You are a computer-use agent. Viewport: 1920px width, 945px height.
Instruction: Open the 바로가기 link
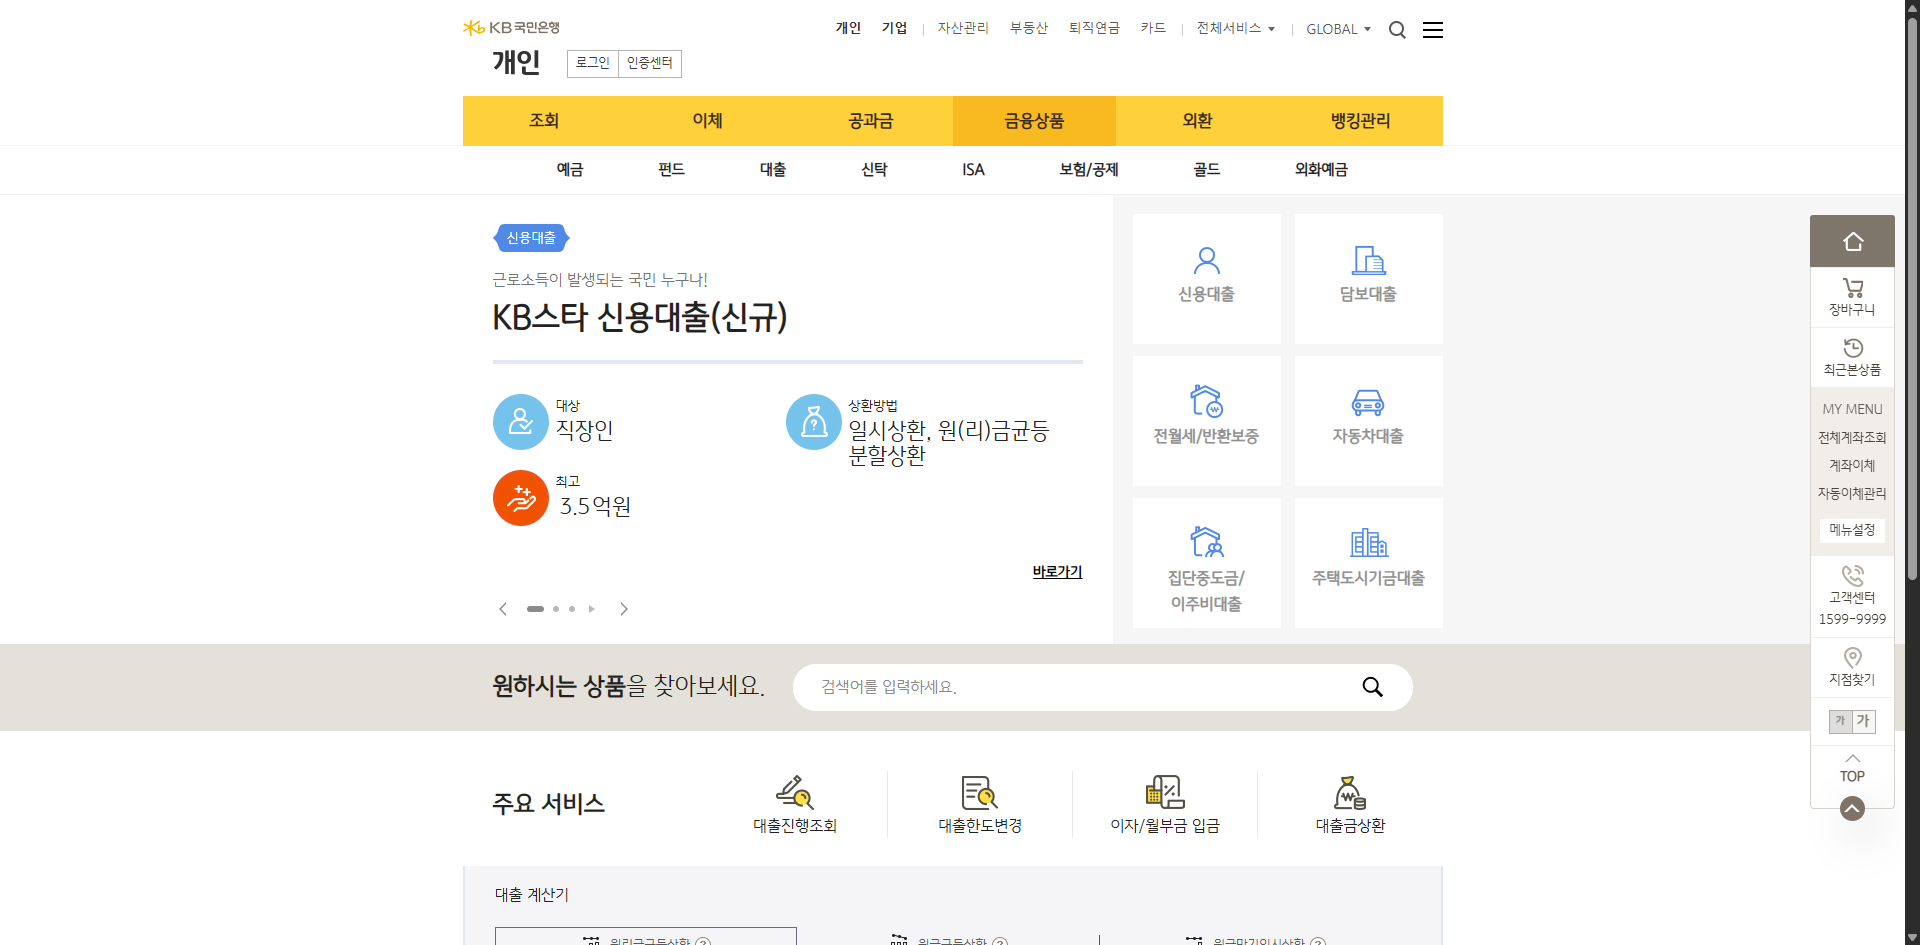coord(1055,571)
